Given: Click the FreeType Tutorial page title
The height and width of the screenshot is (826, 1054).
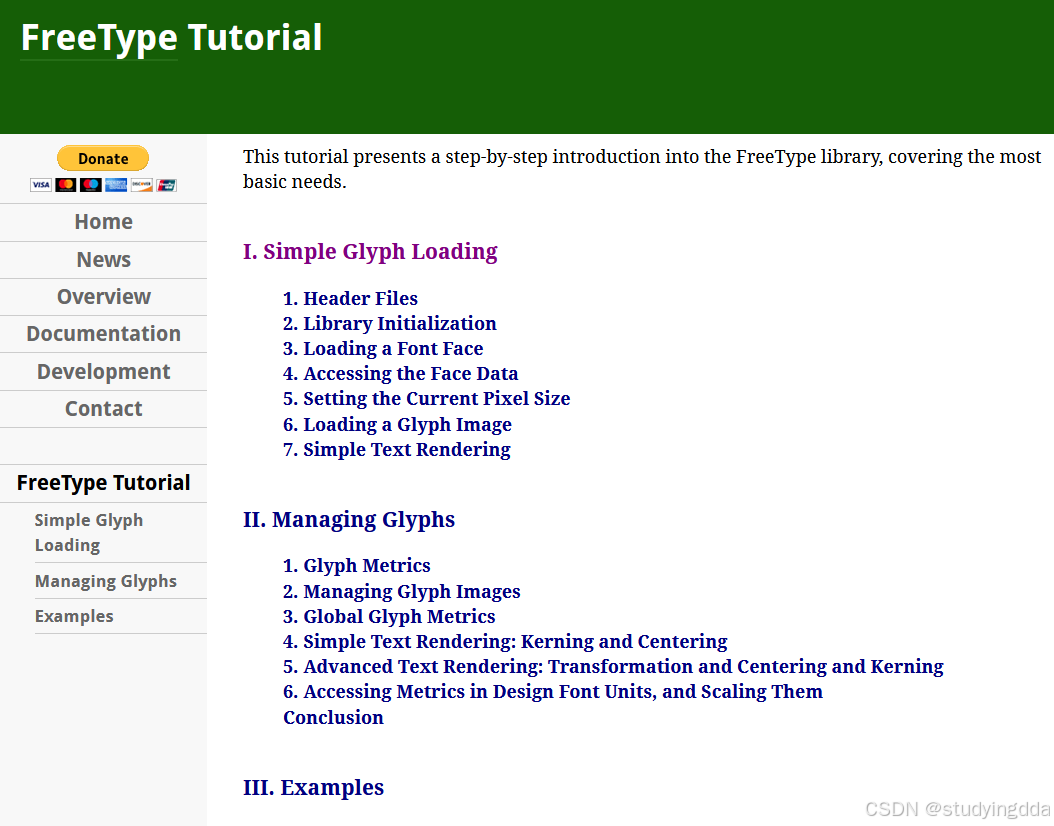Looking at the screenshot, I should (171, 38).
